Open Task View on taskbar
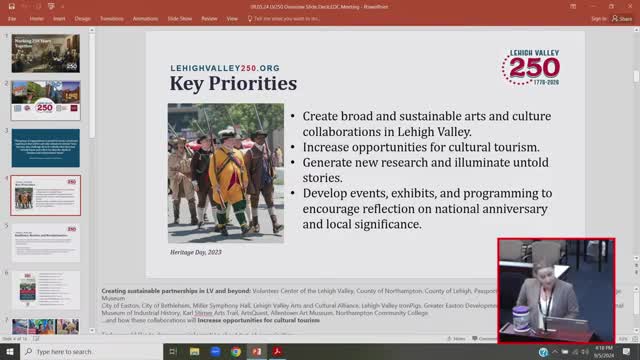This screenshot has height=360, width=640. 173,351
